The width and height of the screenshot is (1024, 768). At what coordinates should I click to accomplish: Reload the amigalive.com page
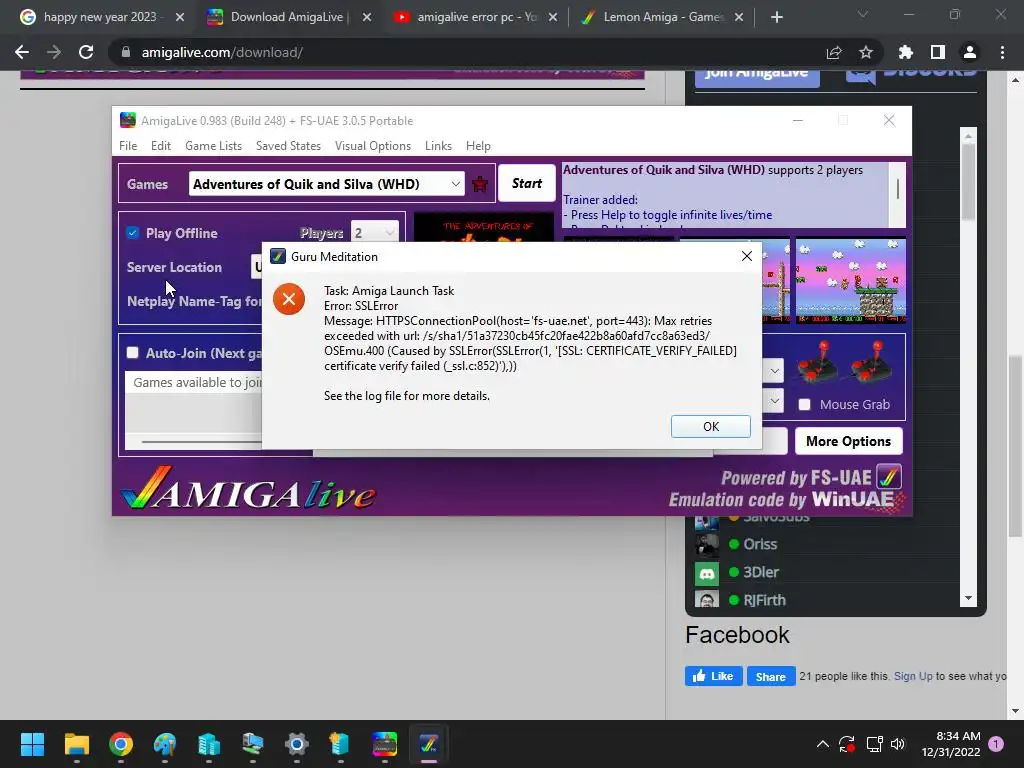(x=86, y=52)
